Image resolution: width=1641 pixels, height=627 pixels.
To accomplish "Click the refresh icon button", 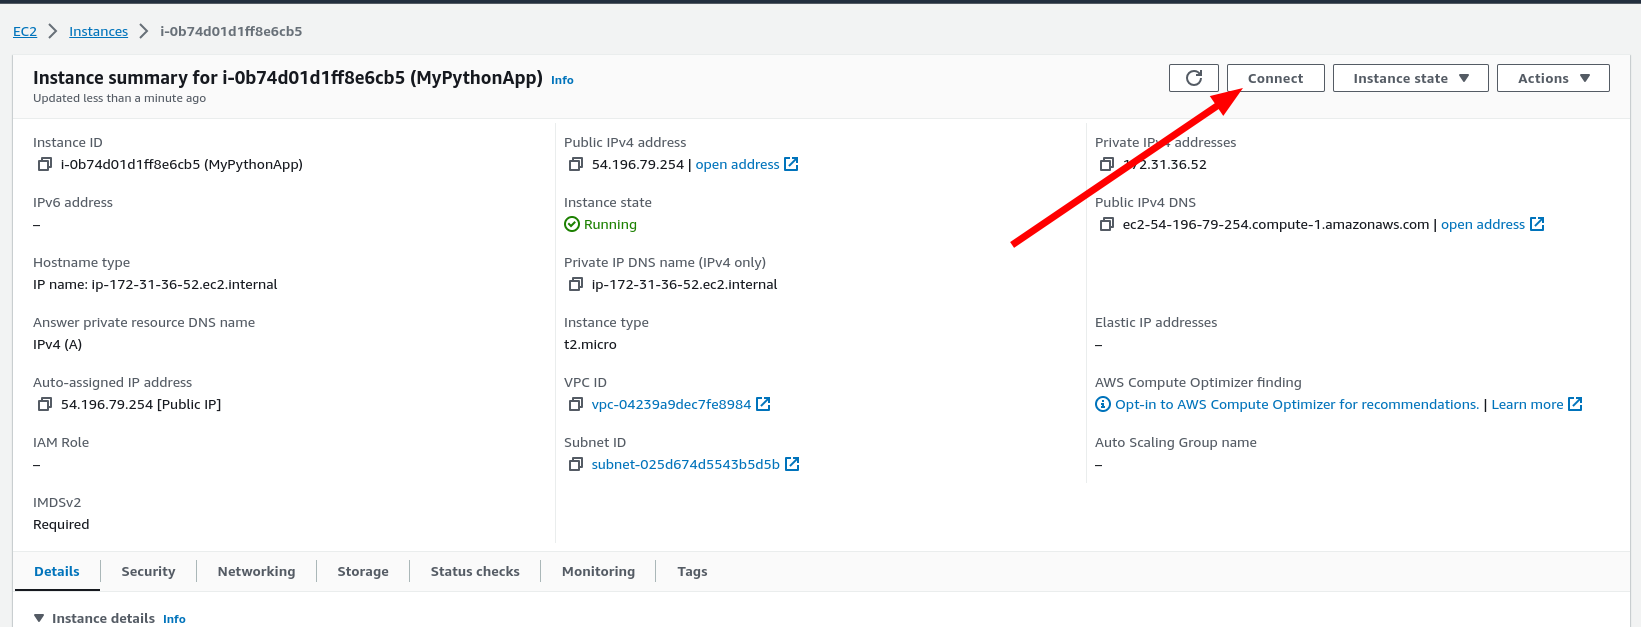I will click(1193, 78).
